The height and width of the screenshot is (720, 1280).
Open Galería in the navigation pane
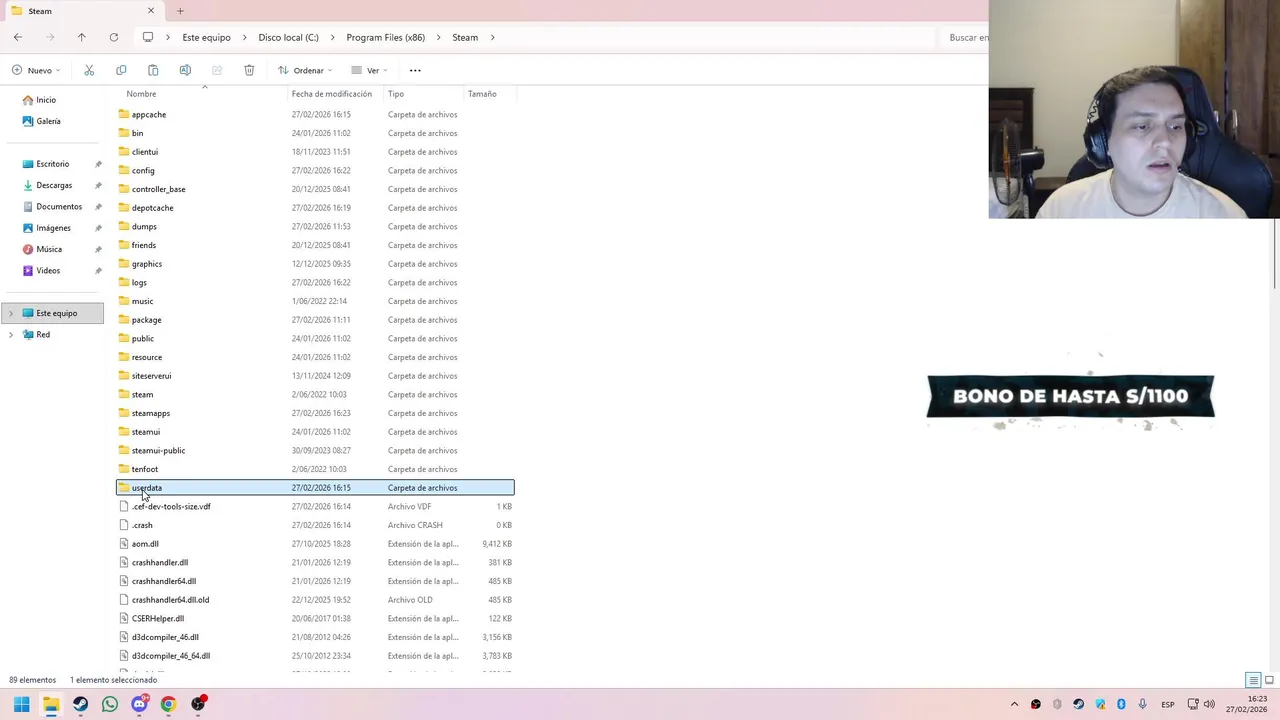[x=48, y=121]
